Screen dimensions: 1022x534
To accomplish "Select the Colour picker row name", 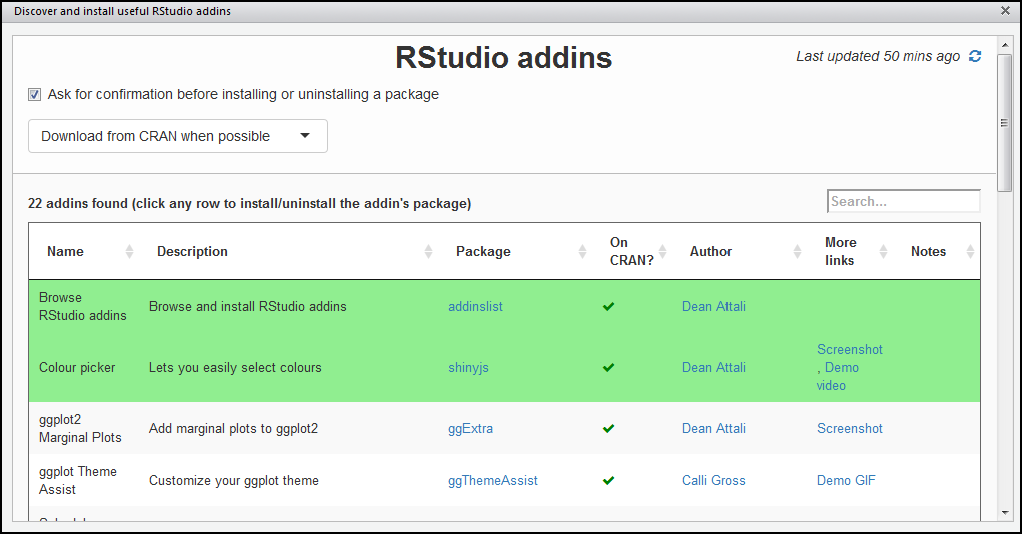I will pyautogui.click(x=77, y=368).
